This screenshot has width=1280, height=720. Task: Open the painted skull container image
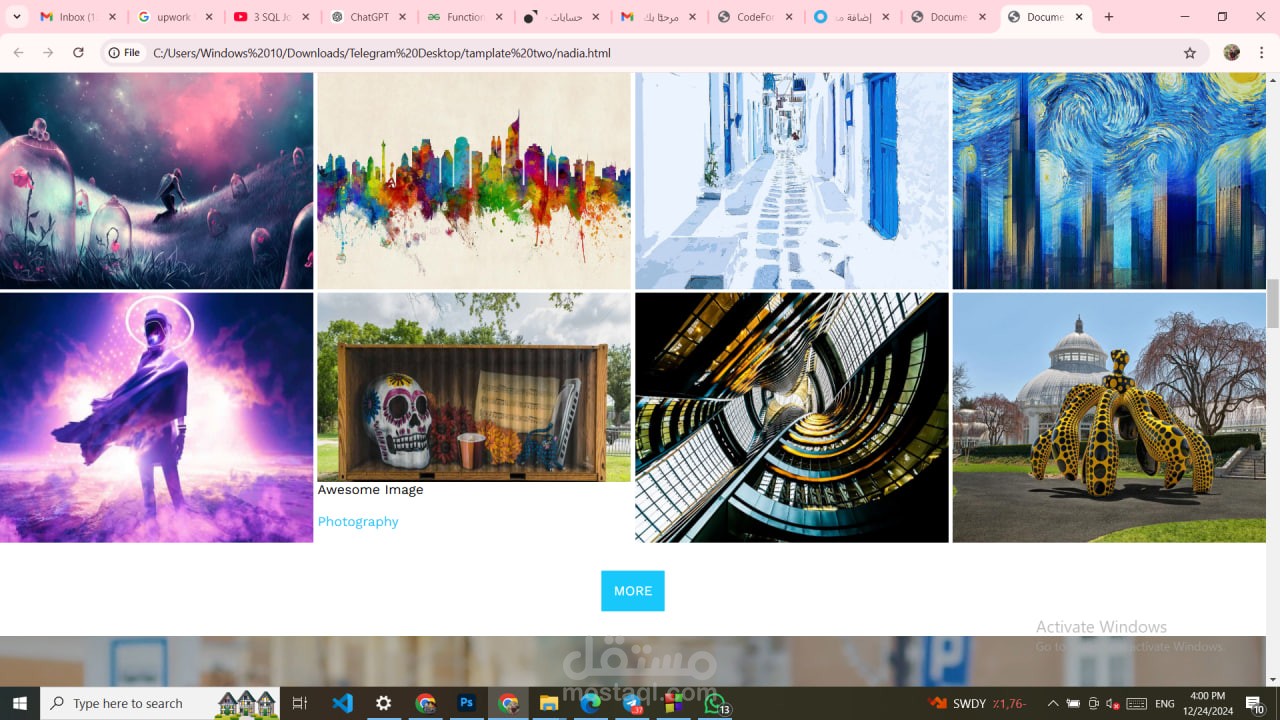[474, 387]
